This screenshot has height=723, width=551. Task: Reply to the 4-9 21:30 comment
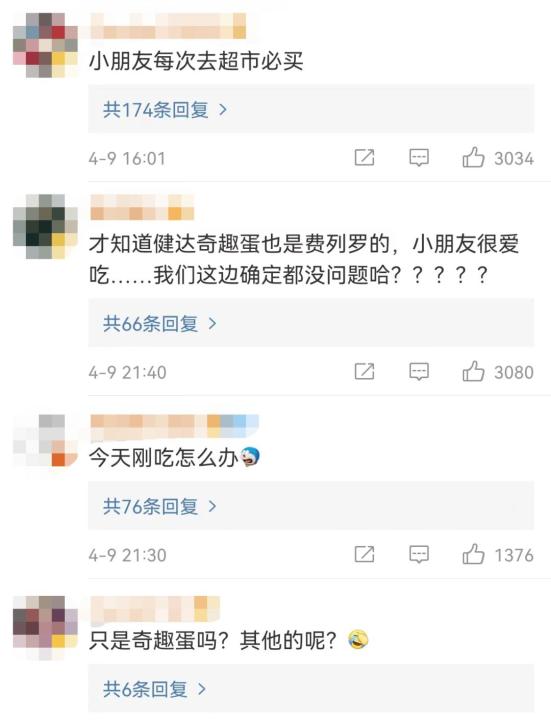point(419,554)
